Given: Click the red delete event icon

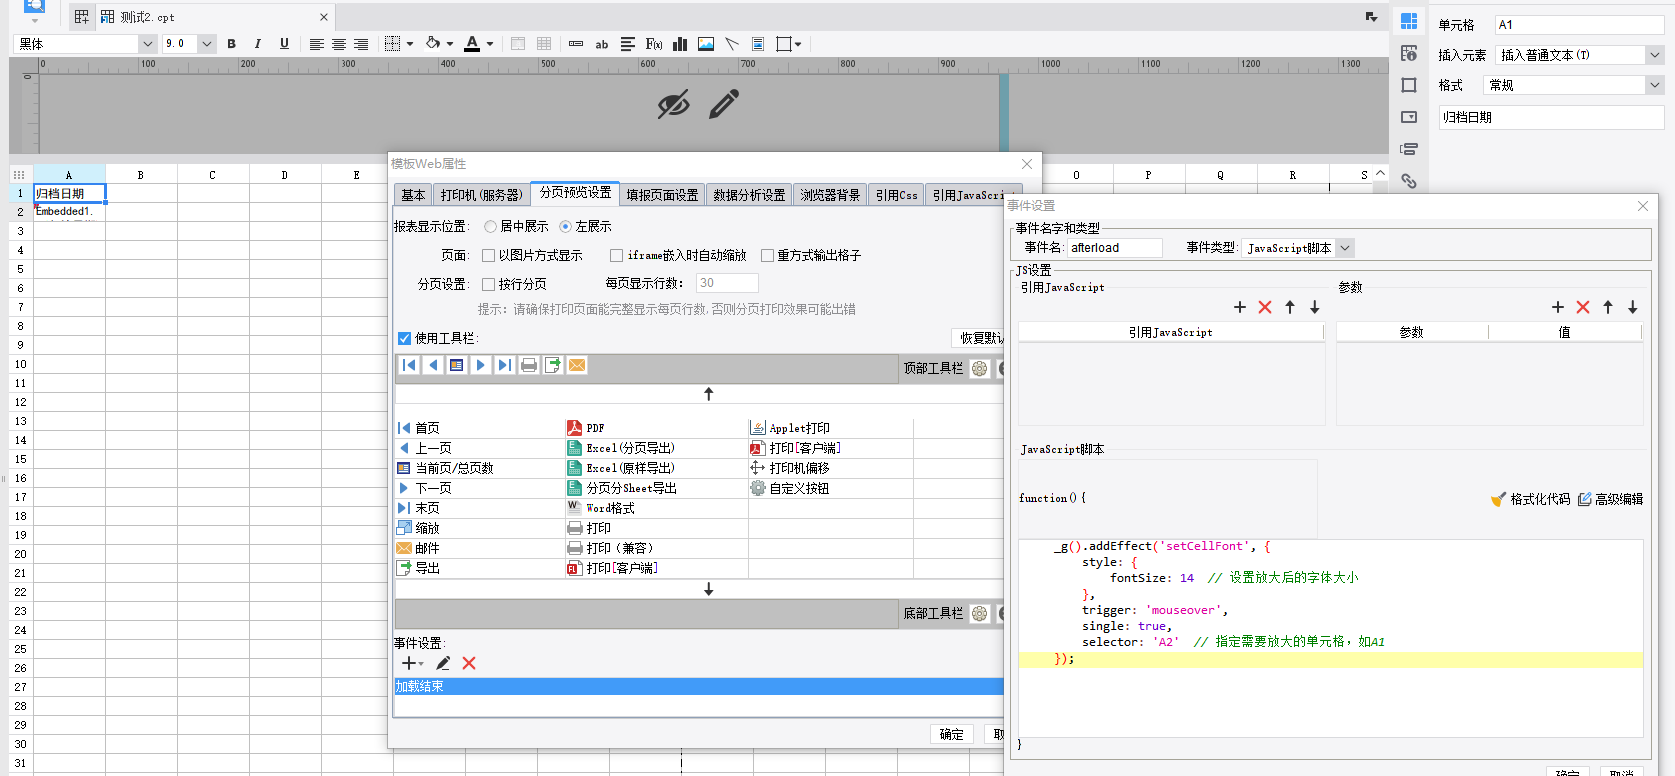Looking at the screenshot, I should 469,663.
